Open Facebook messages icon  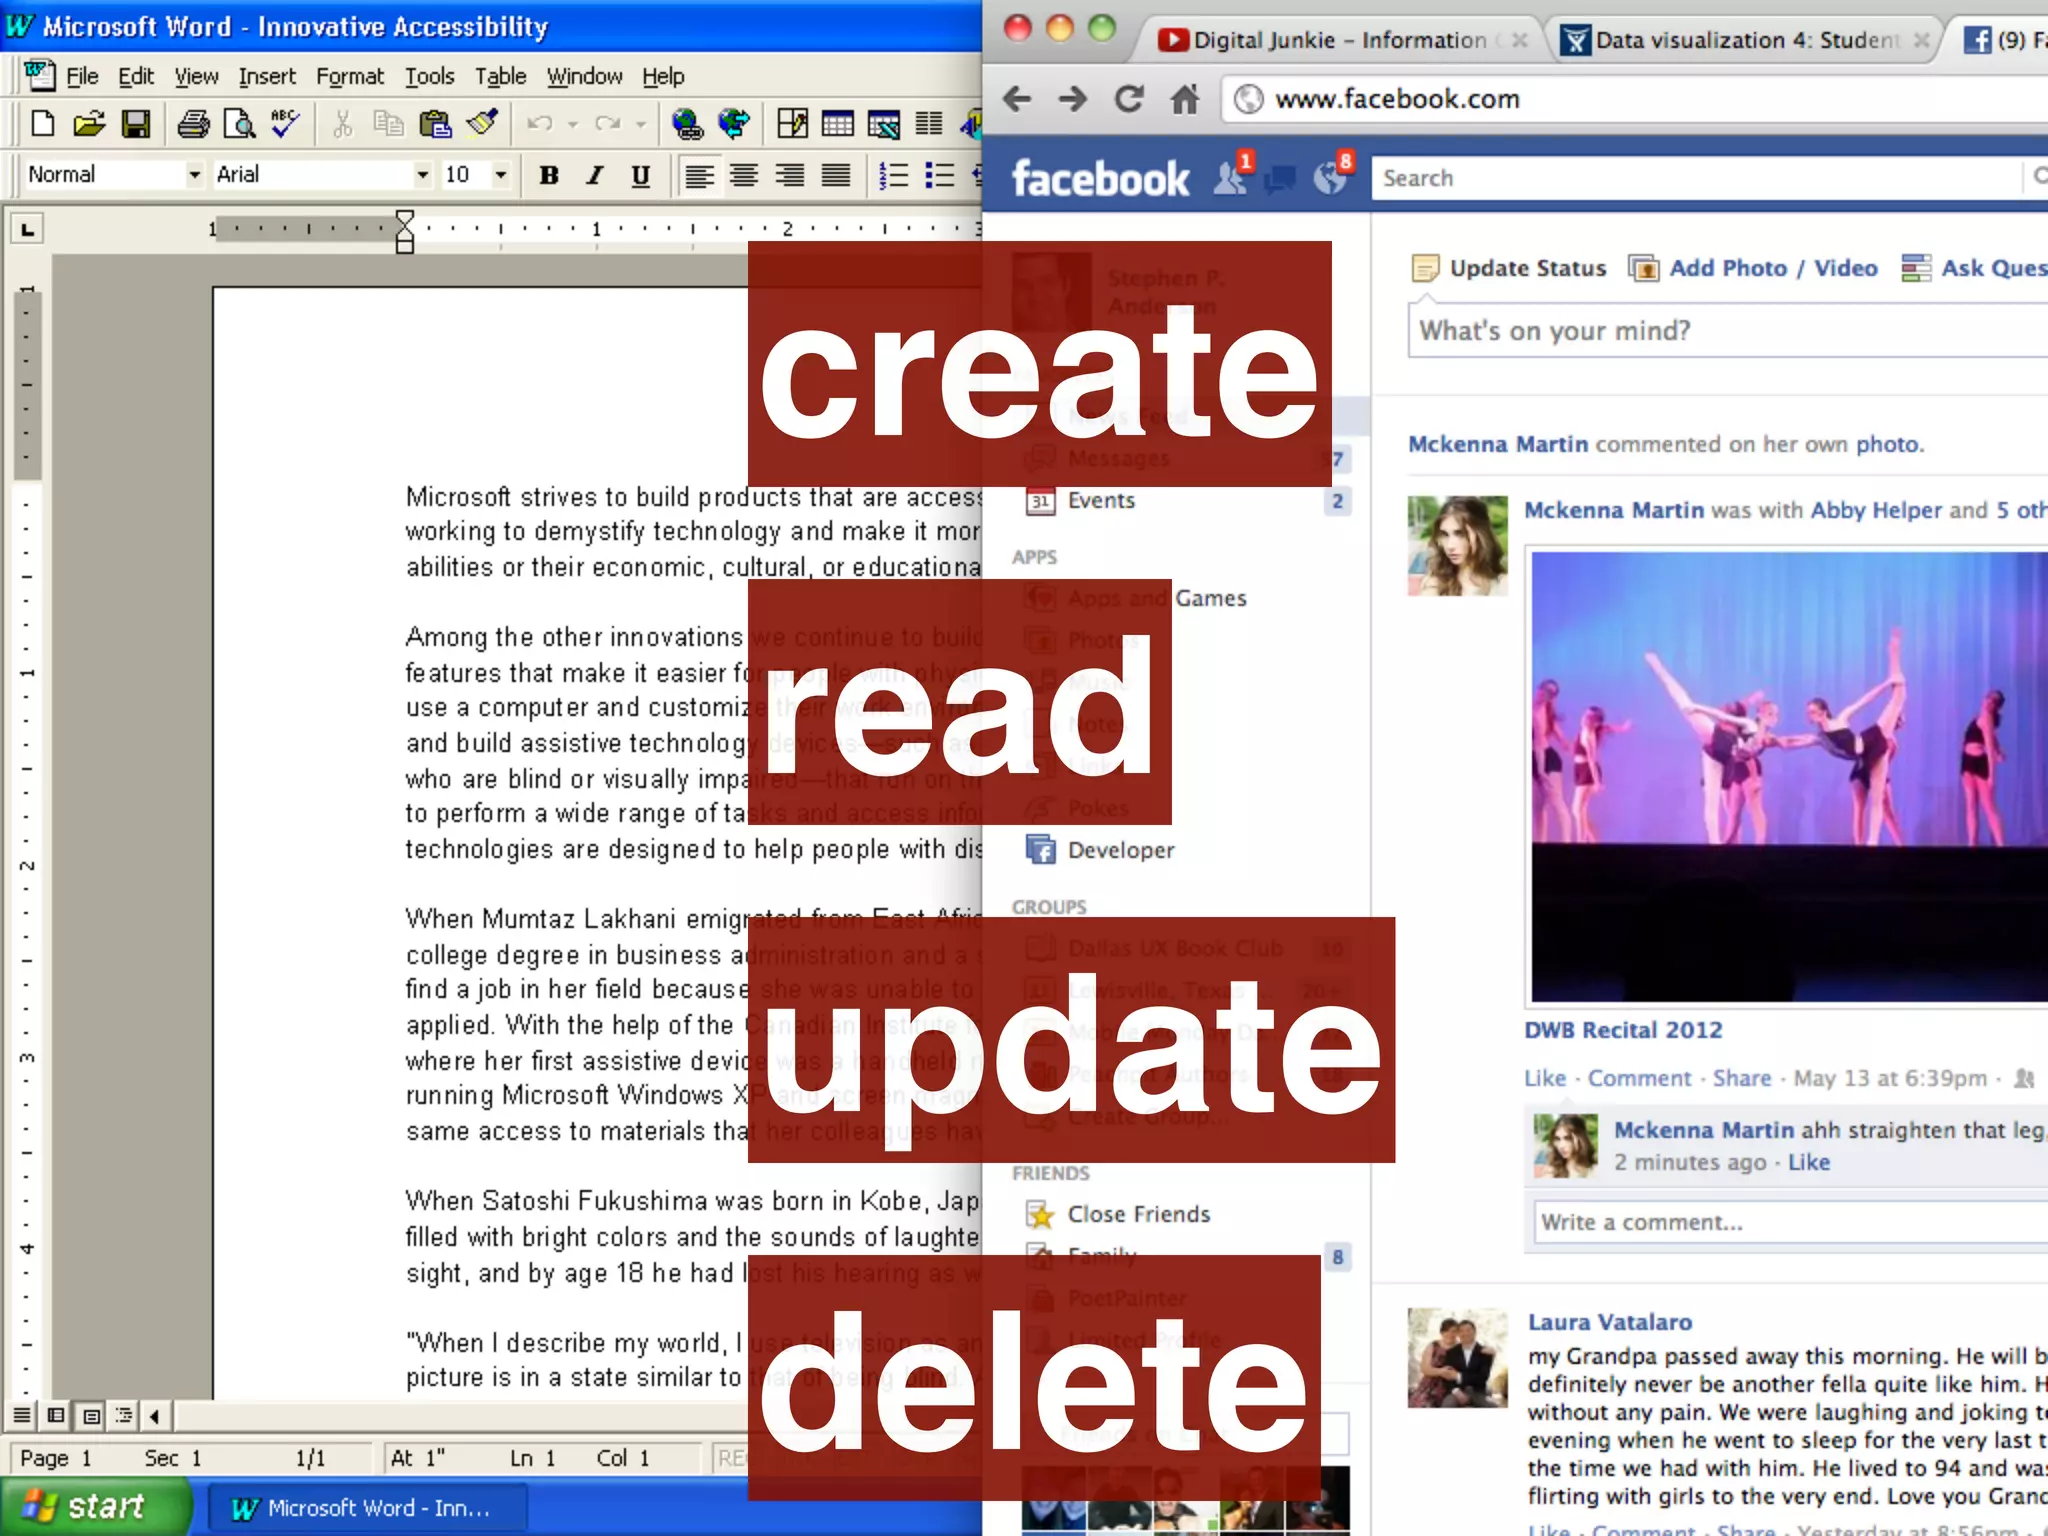(1281, 179)
